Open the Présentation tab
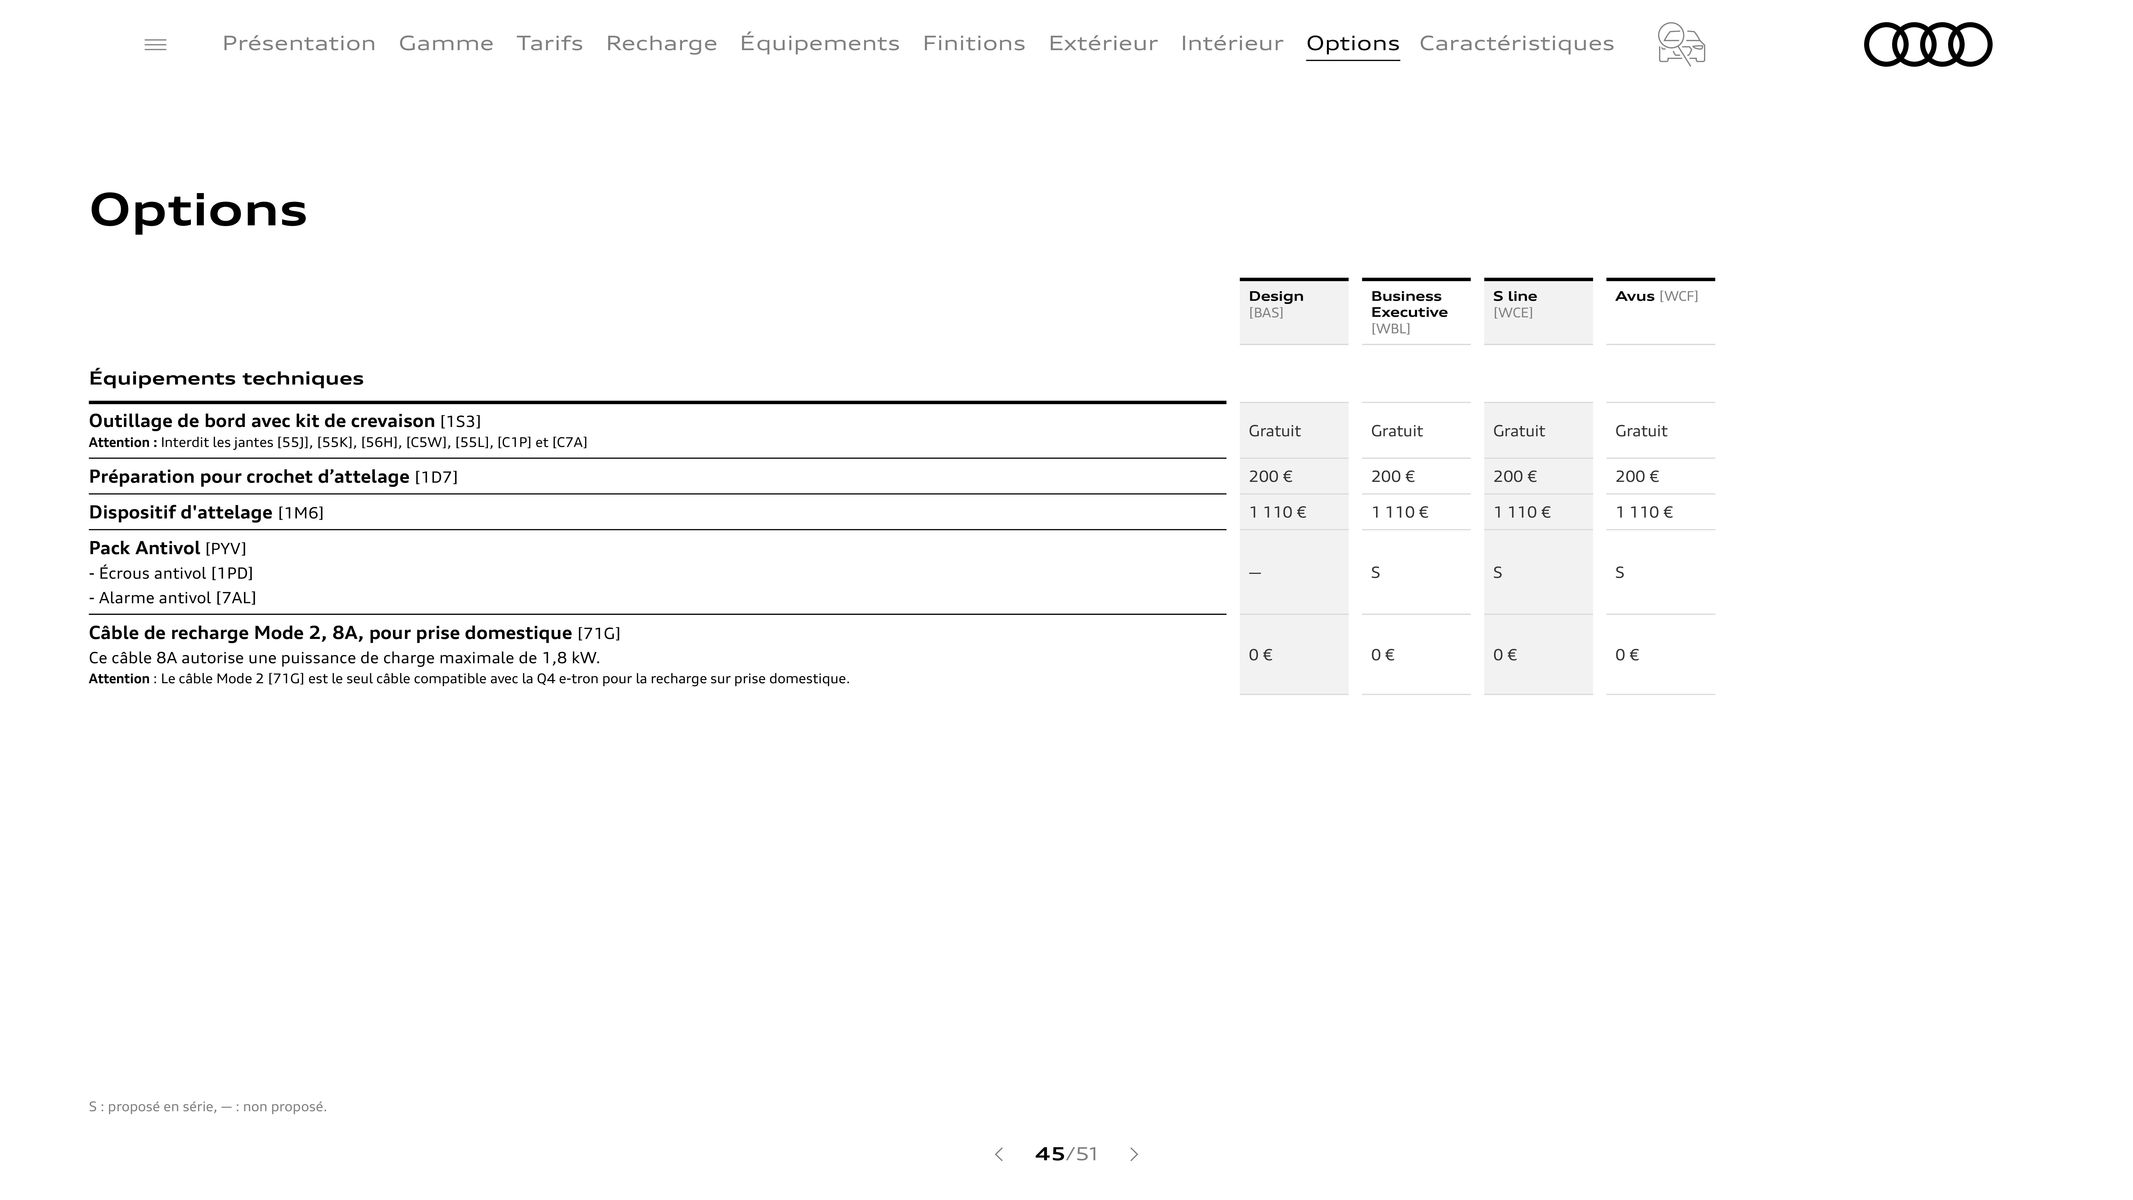The image size is (2133, 1200). tap(299, 43)
